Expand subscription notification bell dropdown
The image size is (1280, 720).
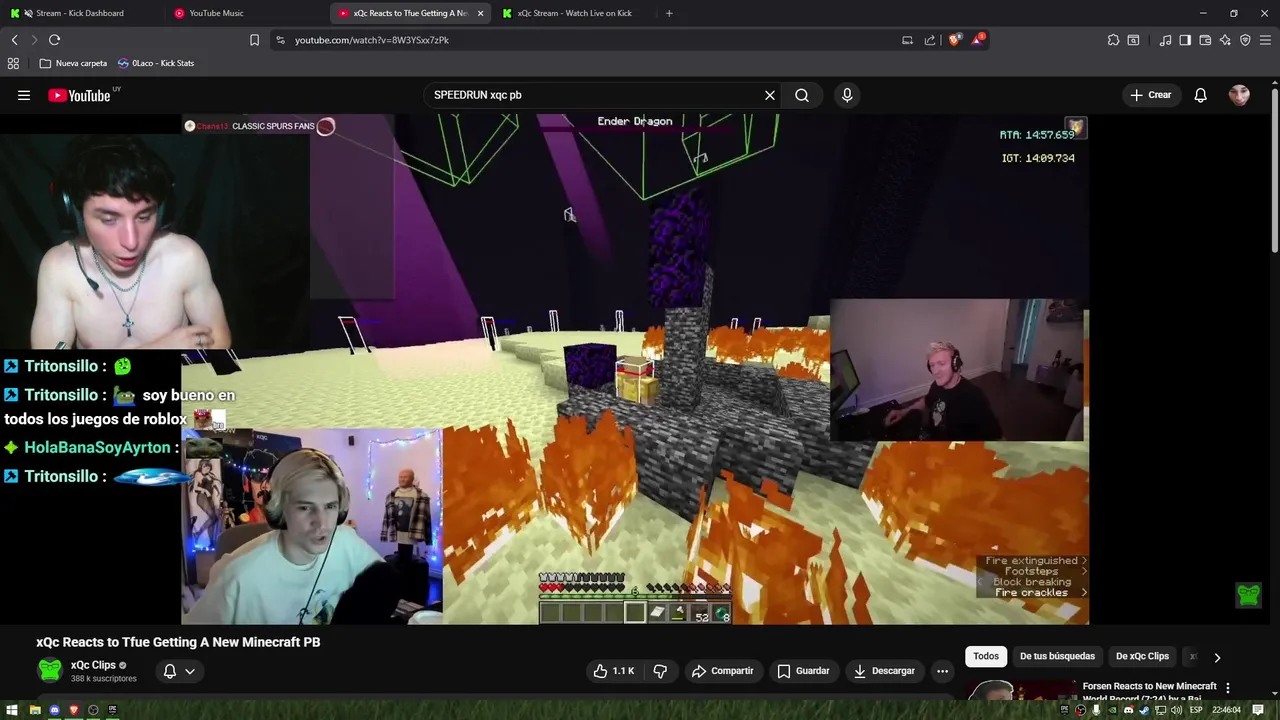click(179, 671)
